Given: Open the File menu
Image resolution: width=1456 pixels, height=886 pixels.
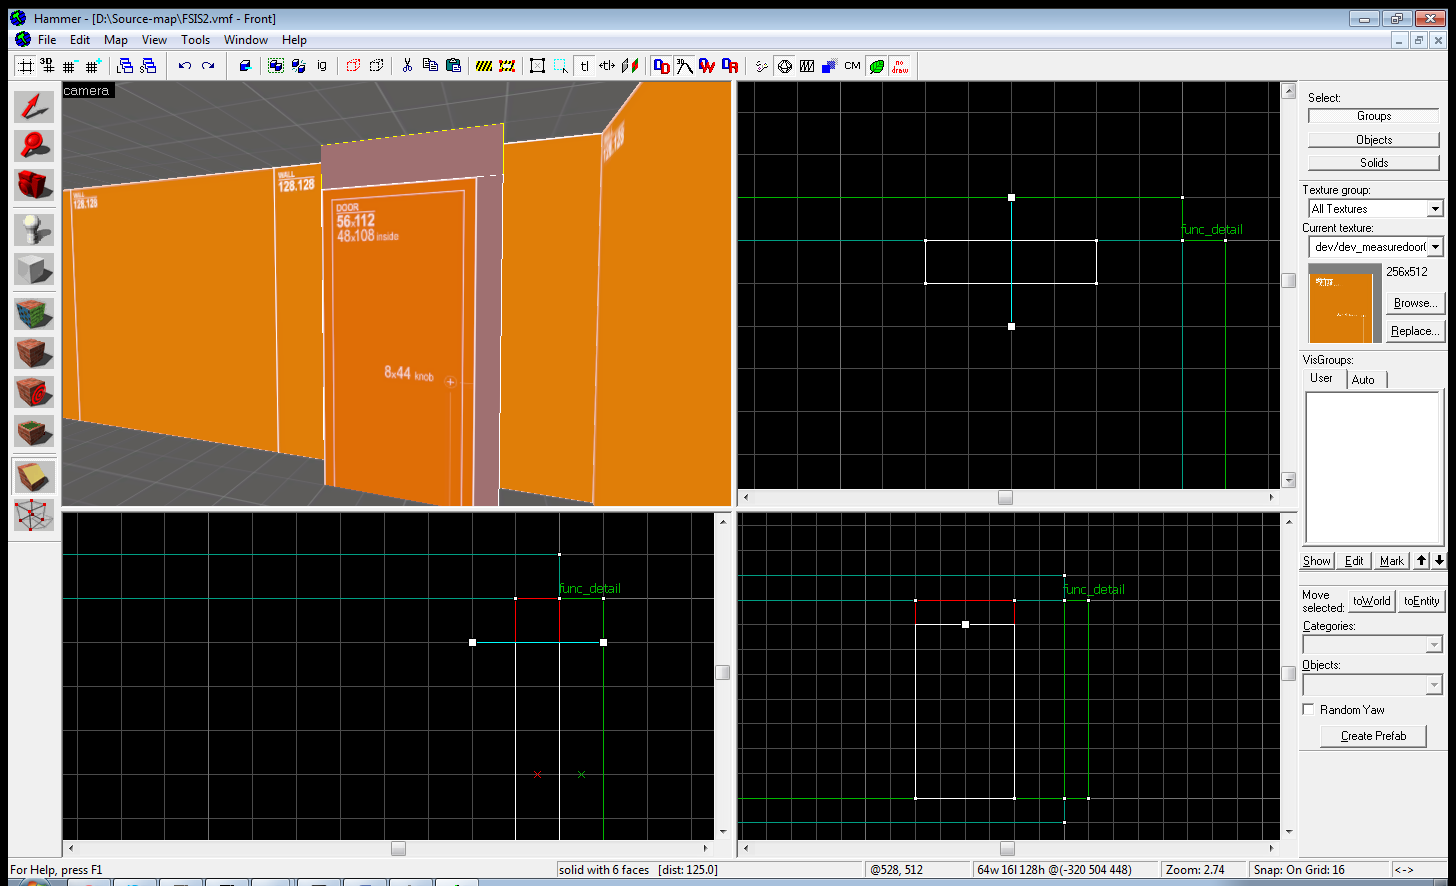Looking at the screenshot, I should click(x=47, y=40).
